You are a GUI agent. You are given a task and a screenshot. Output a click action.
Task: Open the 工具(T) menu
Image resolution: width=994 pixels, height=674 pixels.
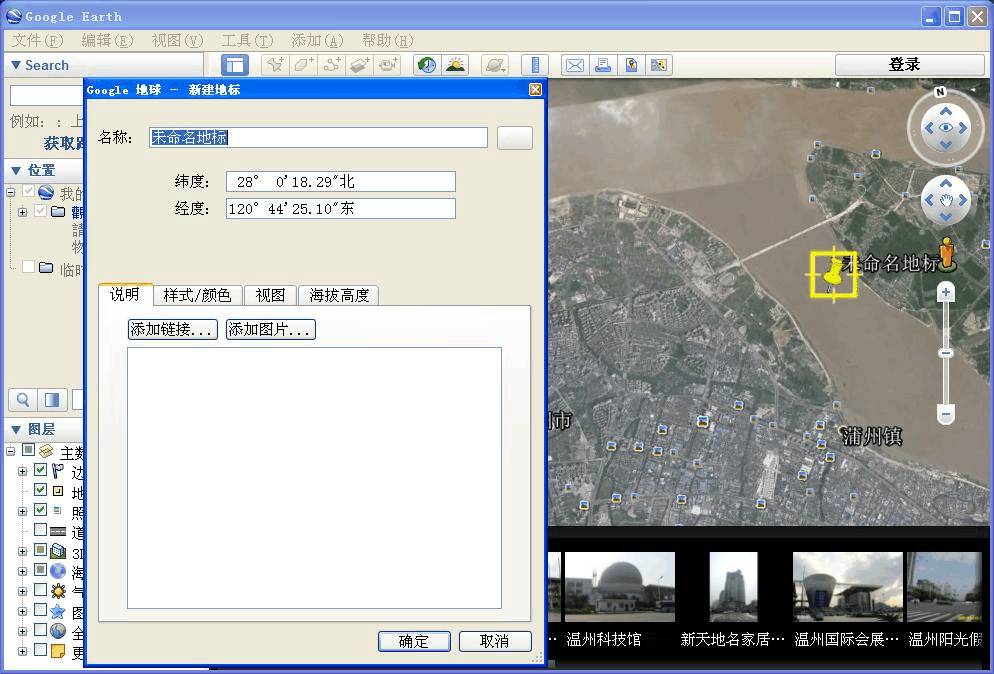pos(247,41)
